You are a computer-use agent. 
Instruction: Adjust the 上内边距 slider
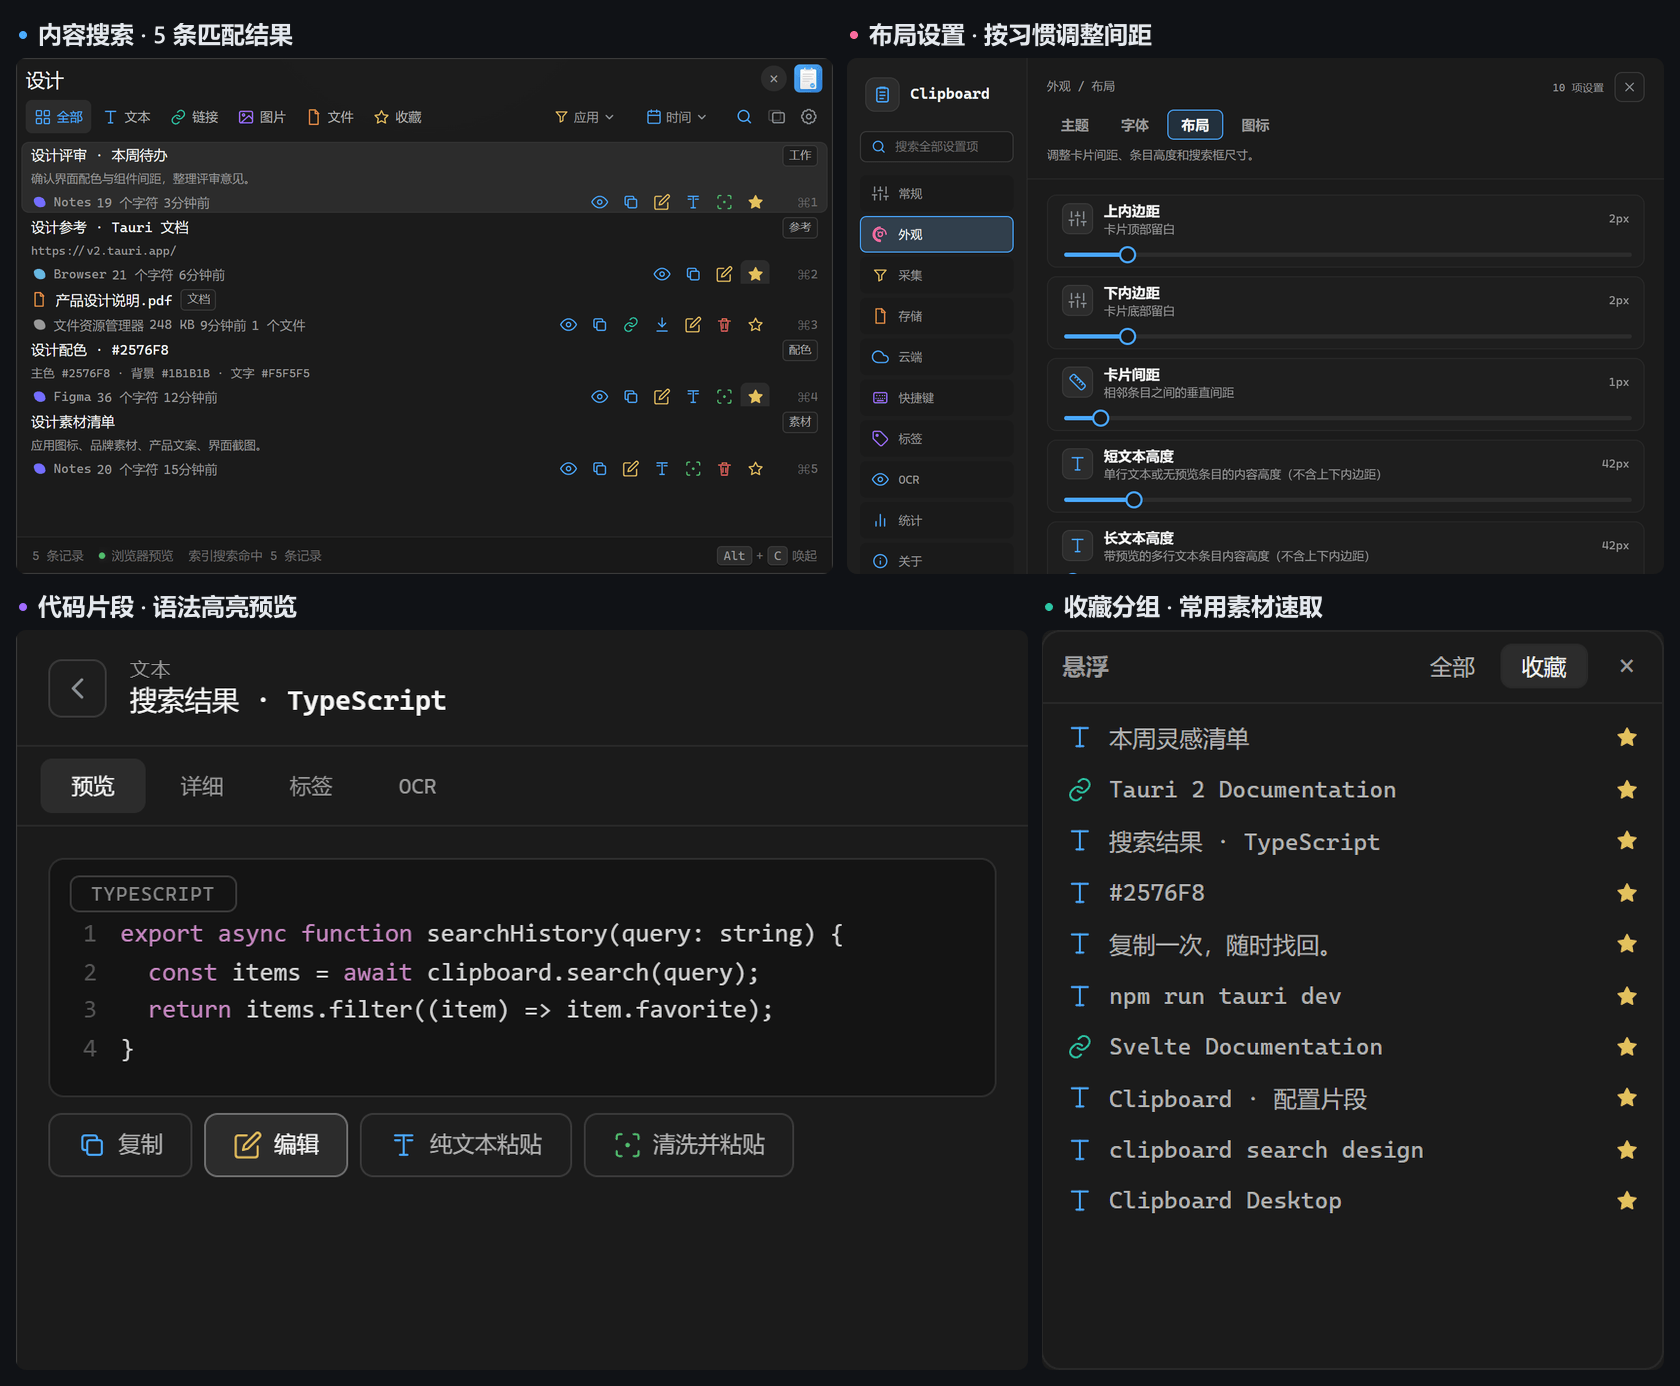[x=1127, y=255]
